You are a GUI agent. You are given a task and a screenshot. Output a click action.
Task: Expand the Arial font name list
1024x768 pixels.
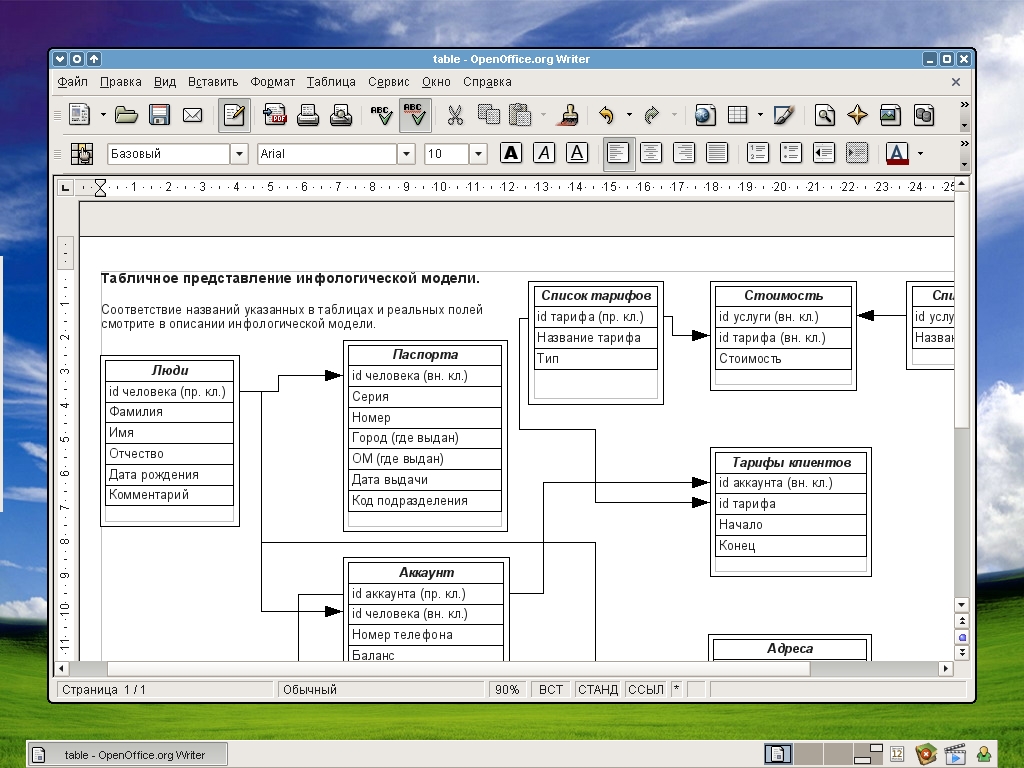click(x=406, y=154)
